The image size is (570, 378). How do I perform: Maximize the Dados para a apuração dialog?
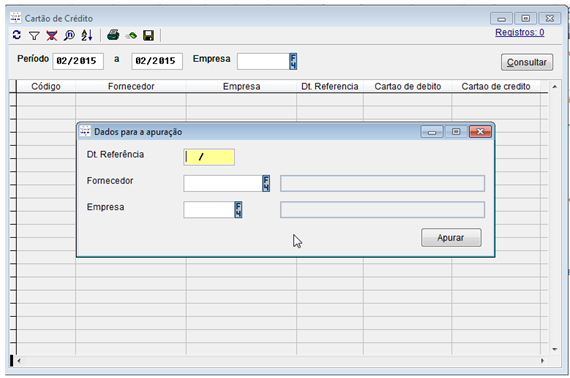coord(456,132)
